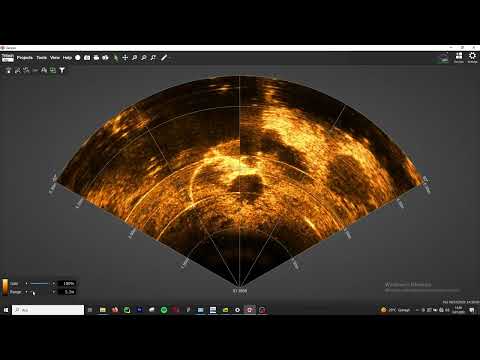
Task: Take a snapshot with the camera icon
Action: click(x=87, y=58)
